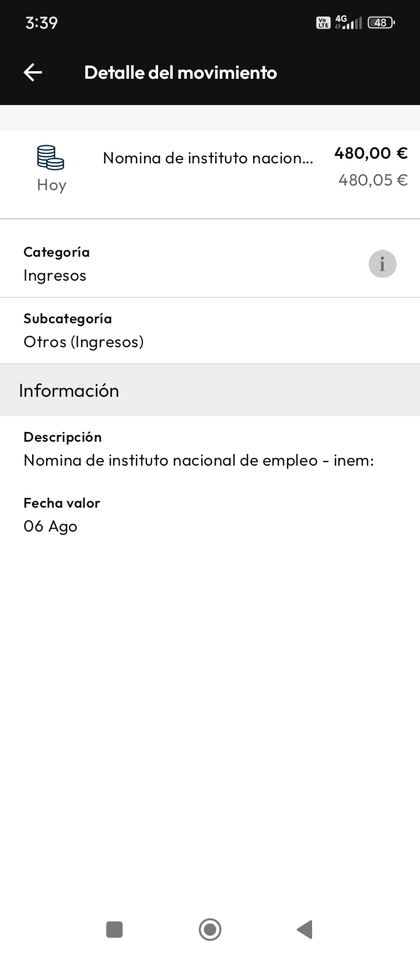The height and width of the screenshot is (957, 420).
Task: Tap the 4G signal strength icon
Action: [x=349, y=23]
